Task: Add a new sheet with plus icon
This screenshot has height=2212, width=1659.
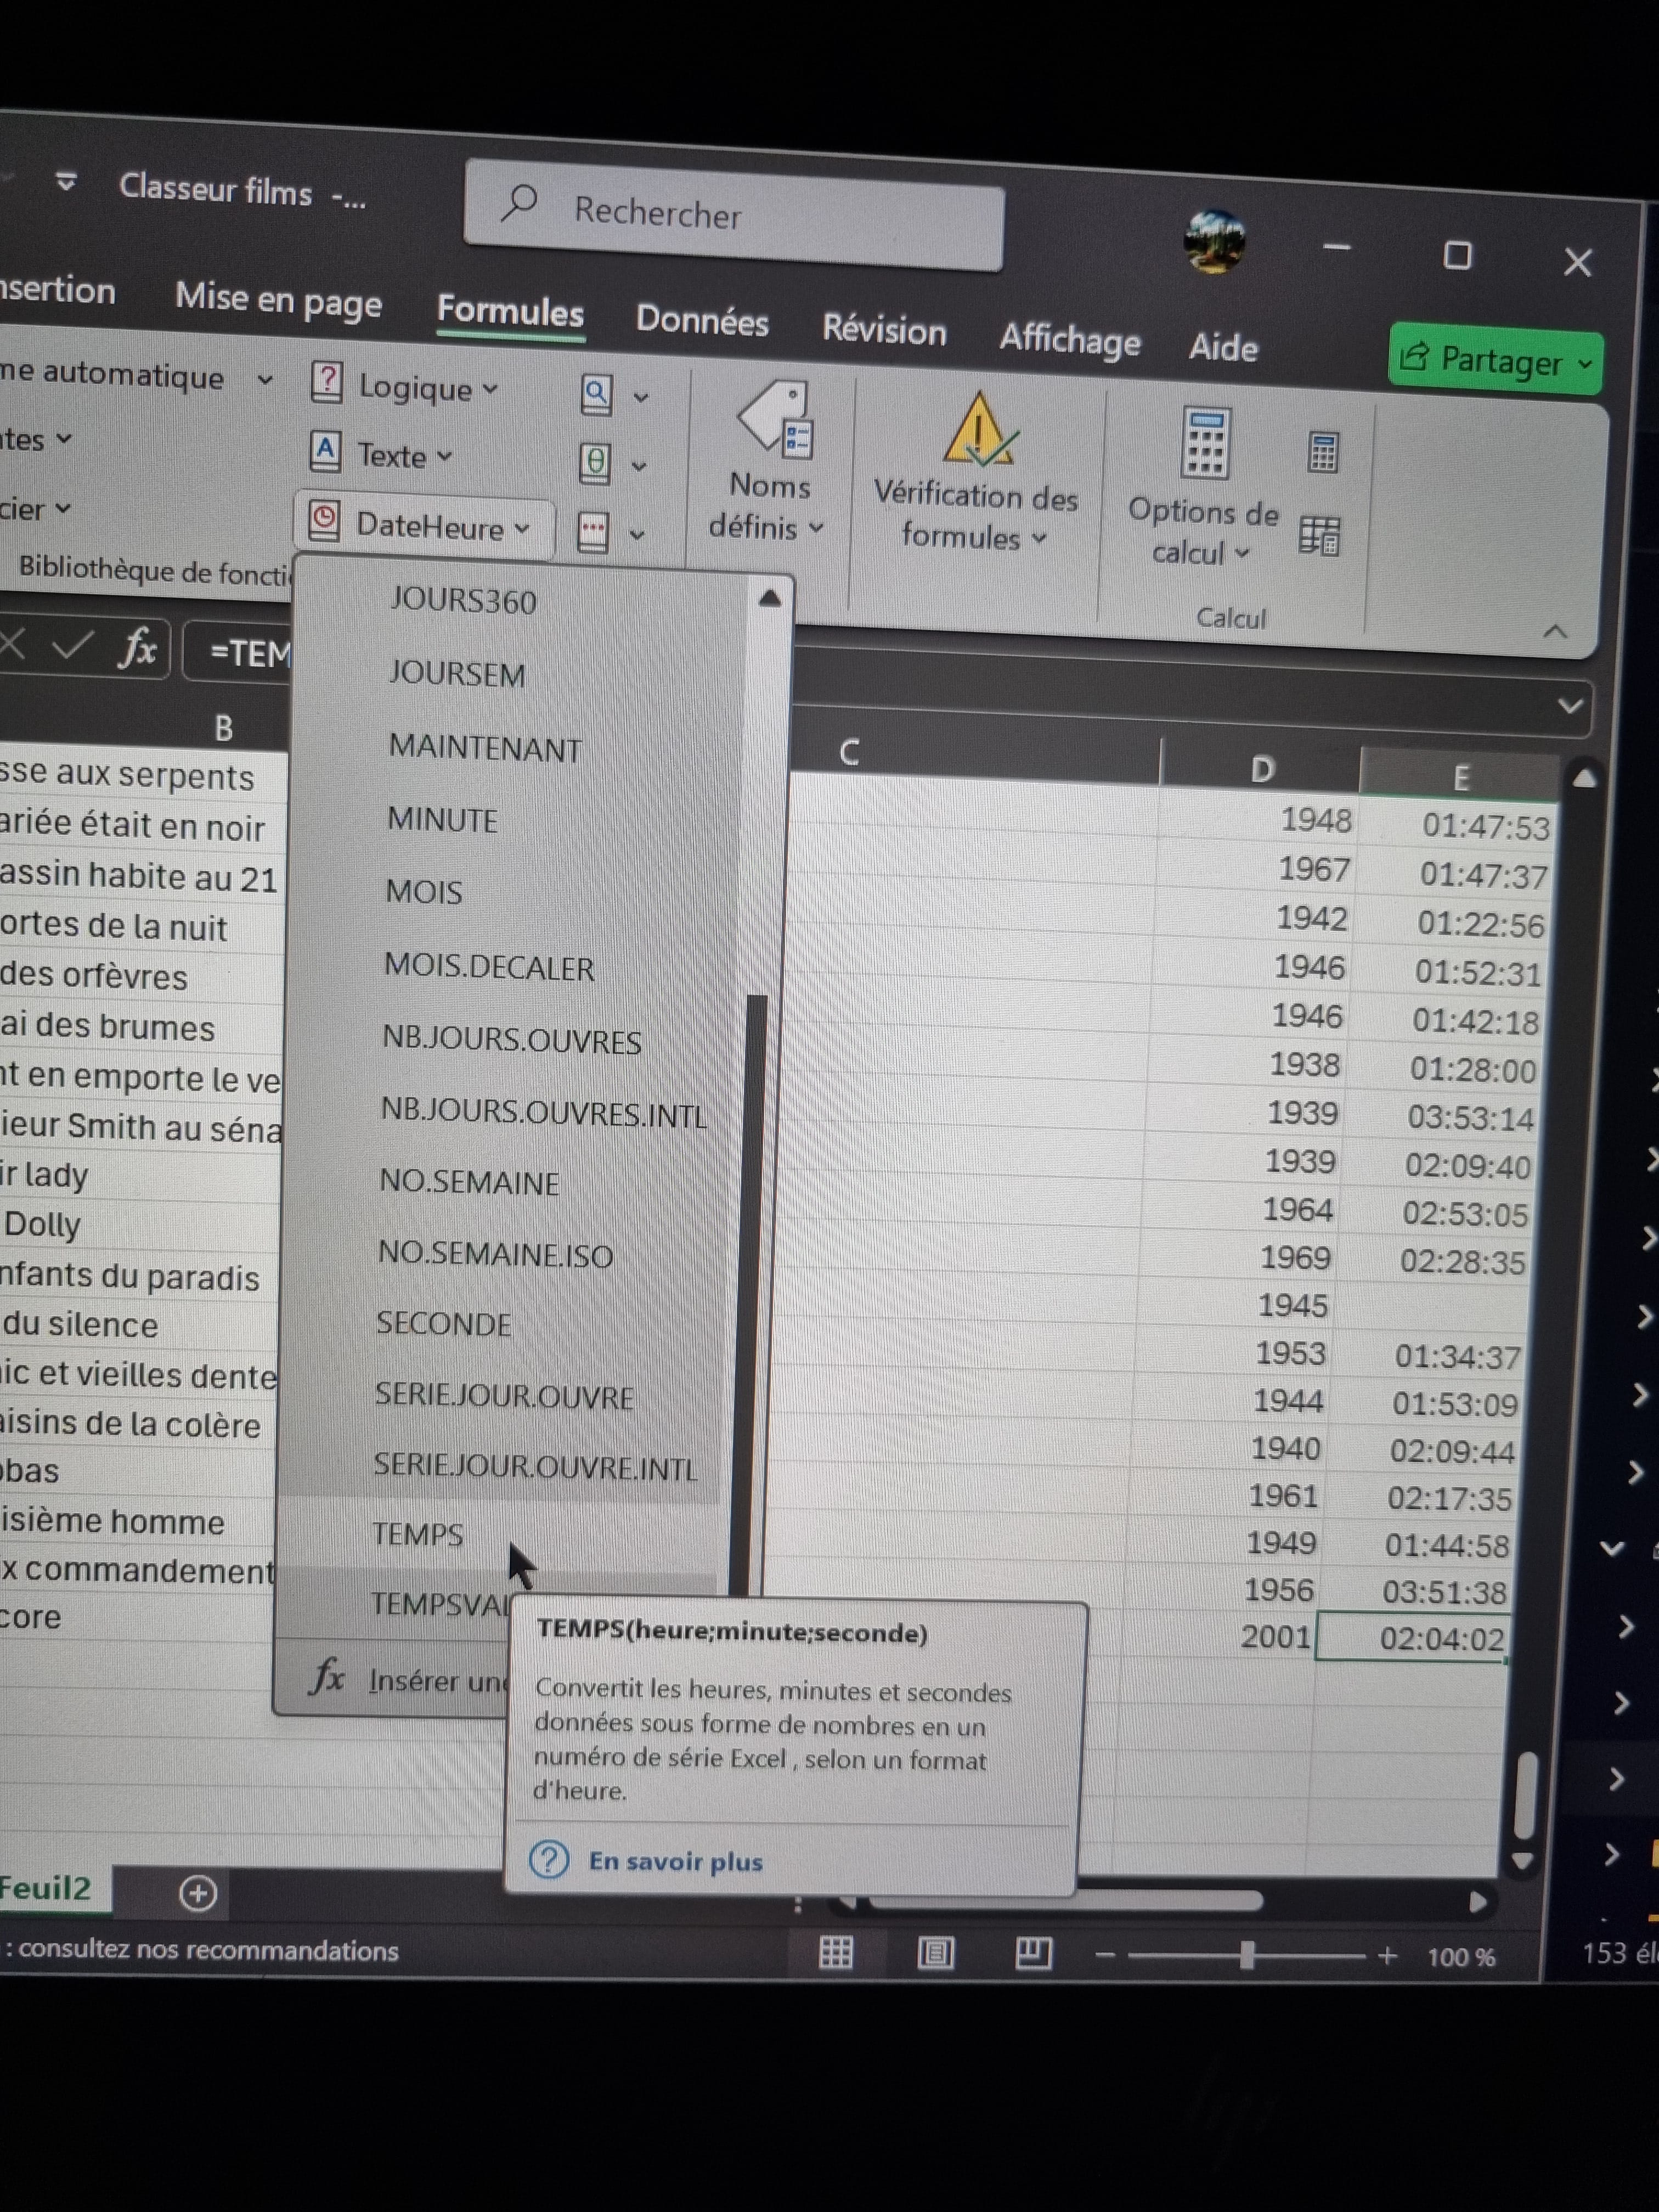Action: click(198, 1893)
